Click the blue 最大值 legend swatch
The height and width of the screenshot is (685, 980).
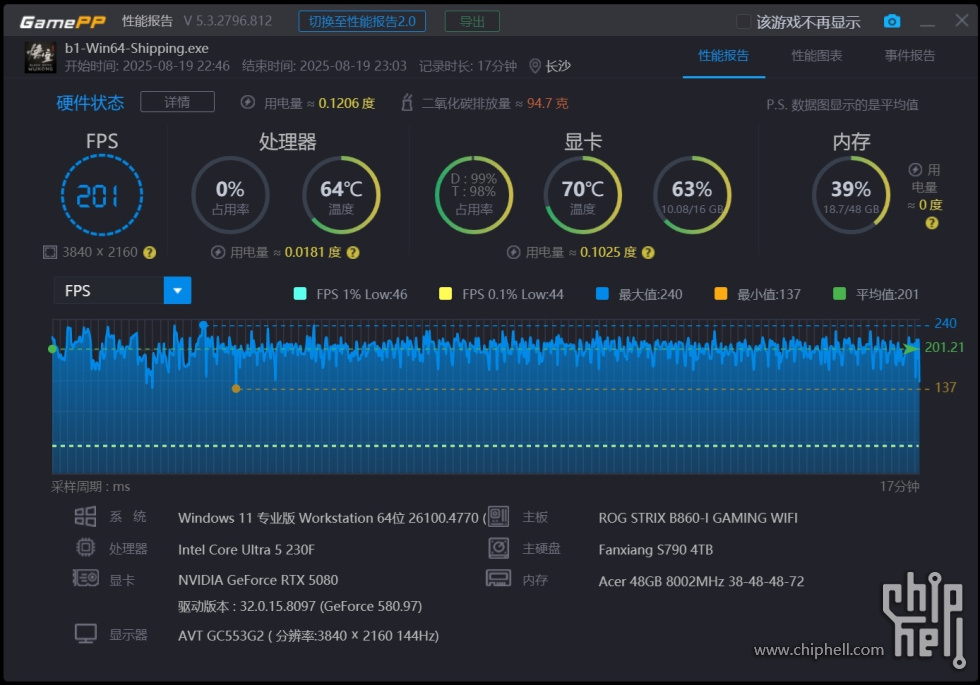coord(602,294)
